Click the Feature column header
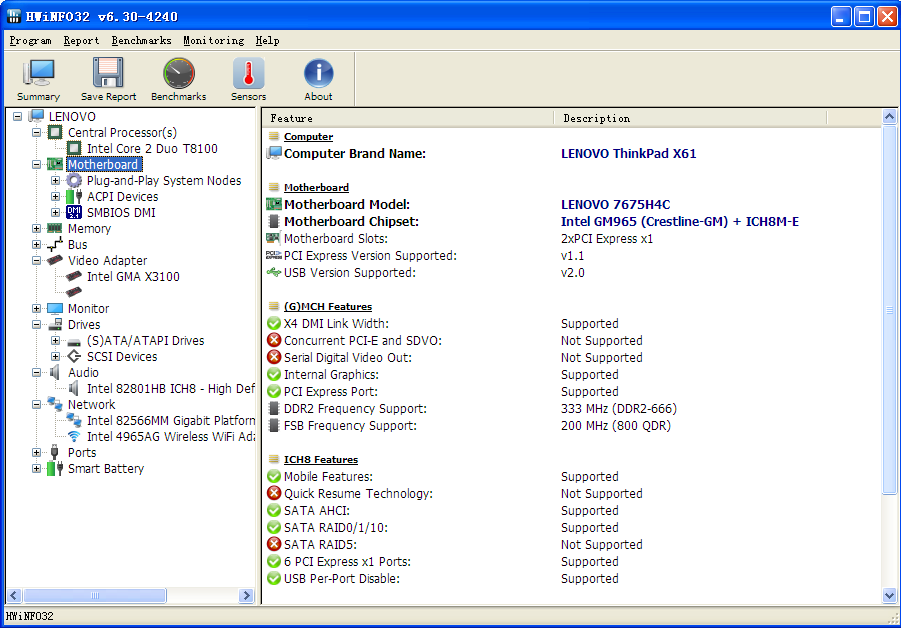The height and width of the screenshot is (628, 901). coord(409,118)
